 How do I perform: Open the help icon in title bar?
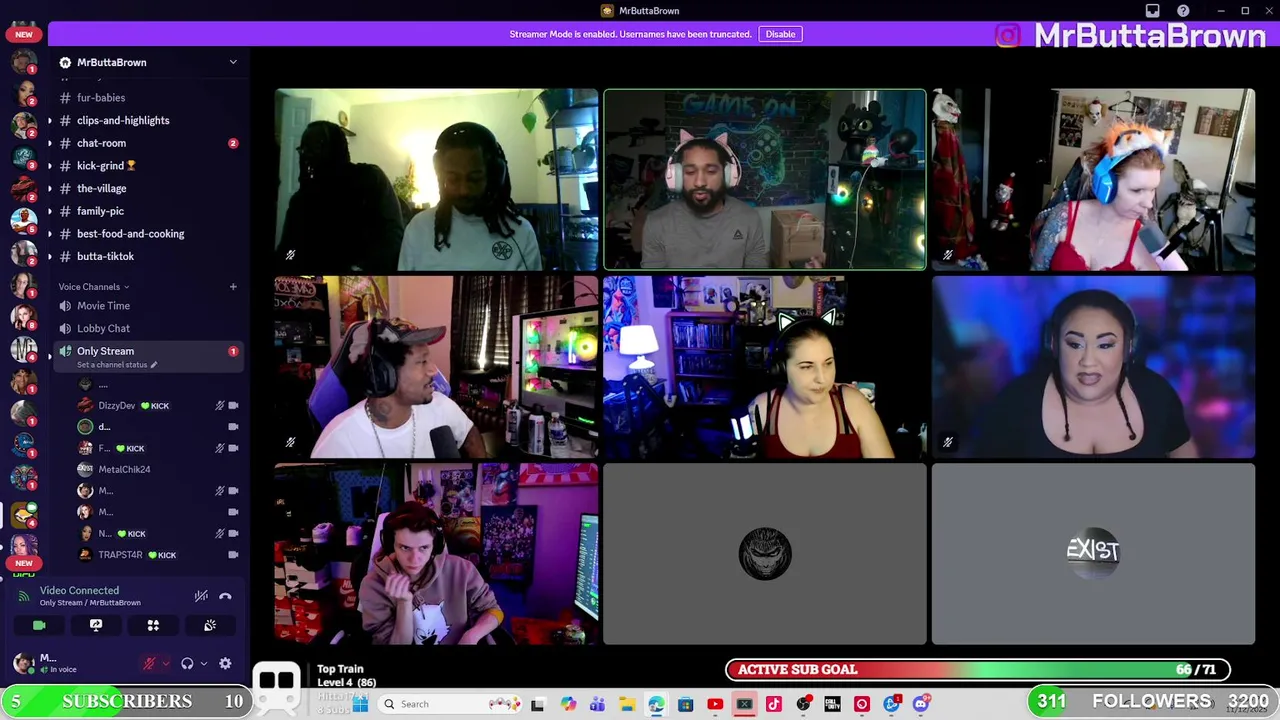(1183, 11)
